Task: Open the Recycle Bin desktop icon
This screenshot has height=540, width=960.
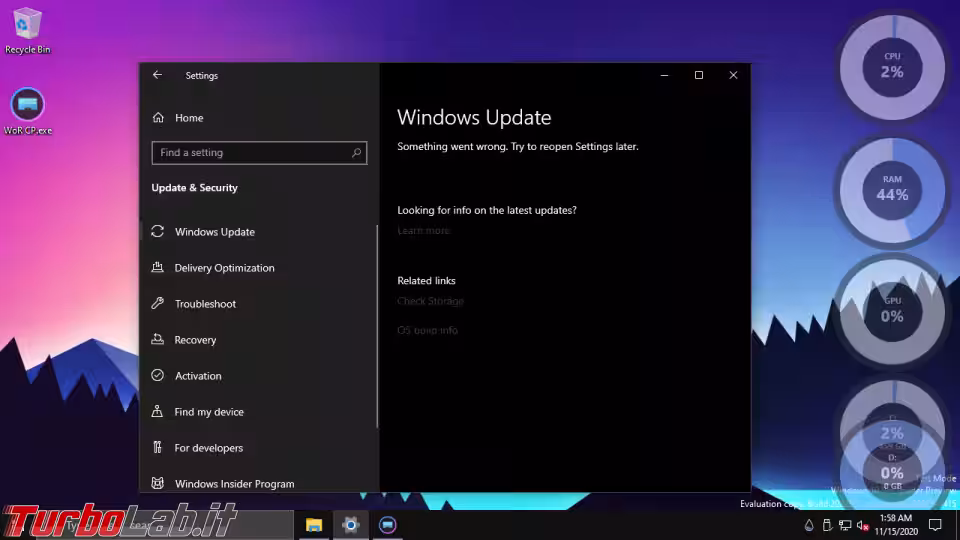Action: pyautogui.click(x=27, y=31)
